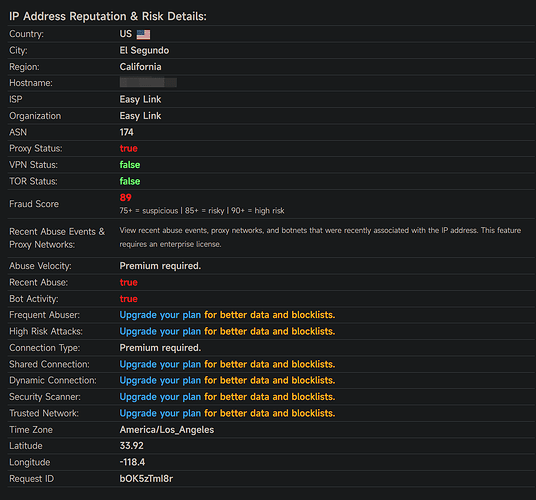The image size is (536, 500).
Task: Open Upgrade your plan link for Frequent Abuser
Action: pos(160,315)
